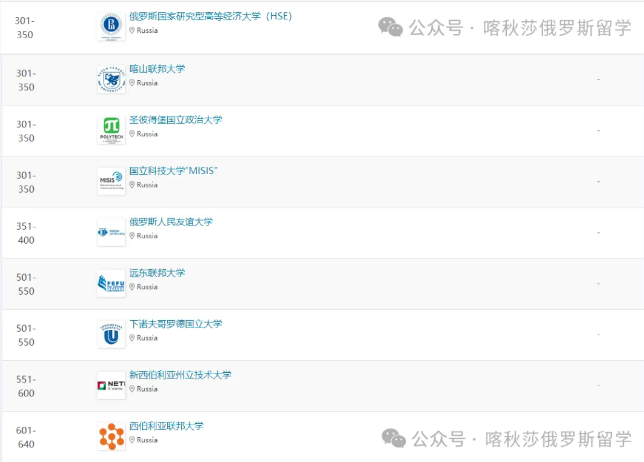This screenshot has width=644, height=462.
Task: Click Russia location under 远东联邦大学
Action: [x=147, y=287]
